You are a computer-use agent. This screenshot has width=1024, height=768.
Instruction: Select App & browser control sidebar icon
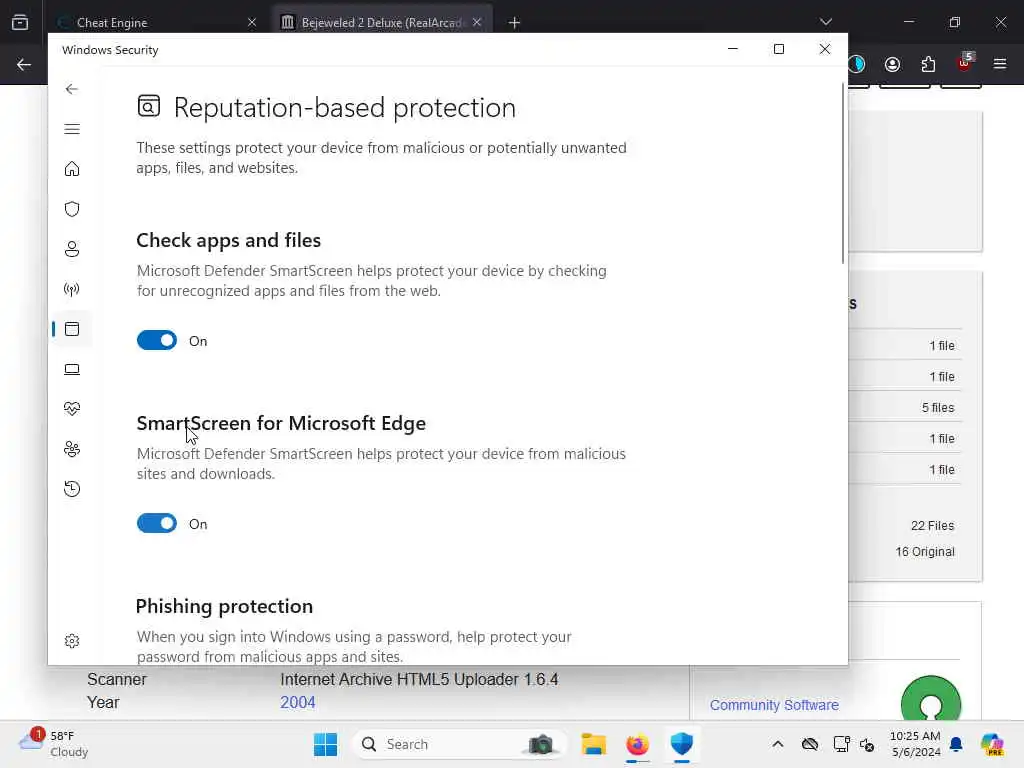[x=72, y=329]
